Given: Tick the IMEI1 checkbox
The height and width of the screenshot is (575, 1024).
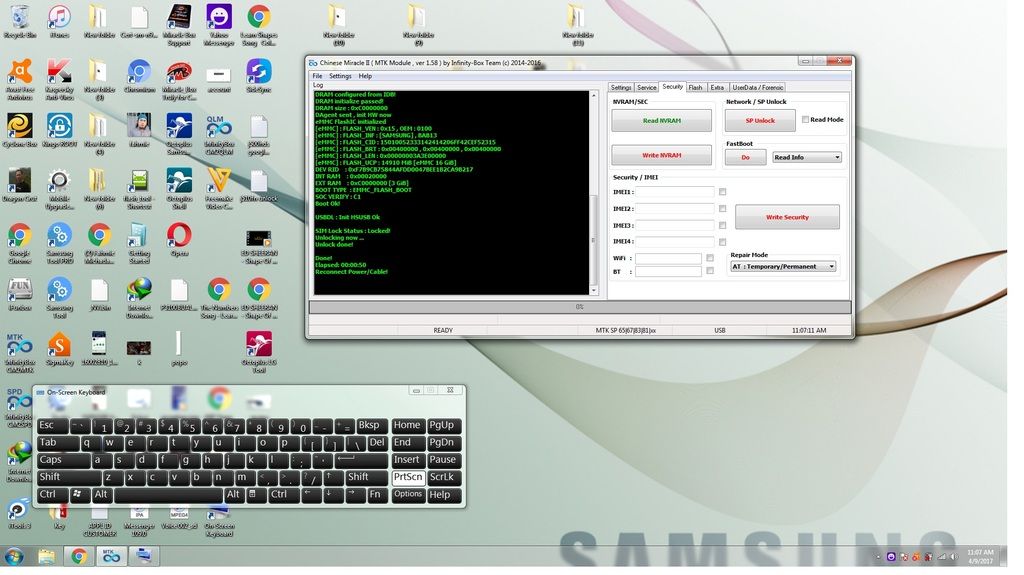Looking at the screenshot, I should point(722,192).
